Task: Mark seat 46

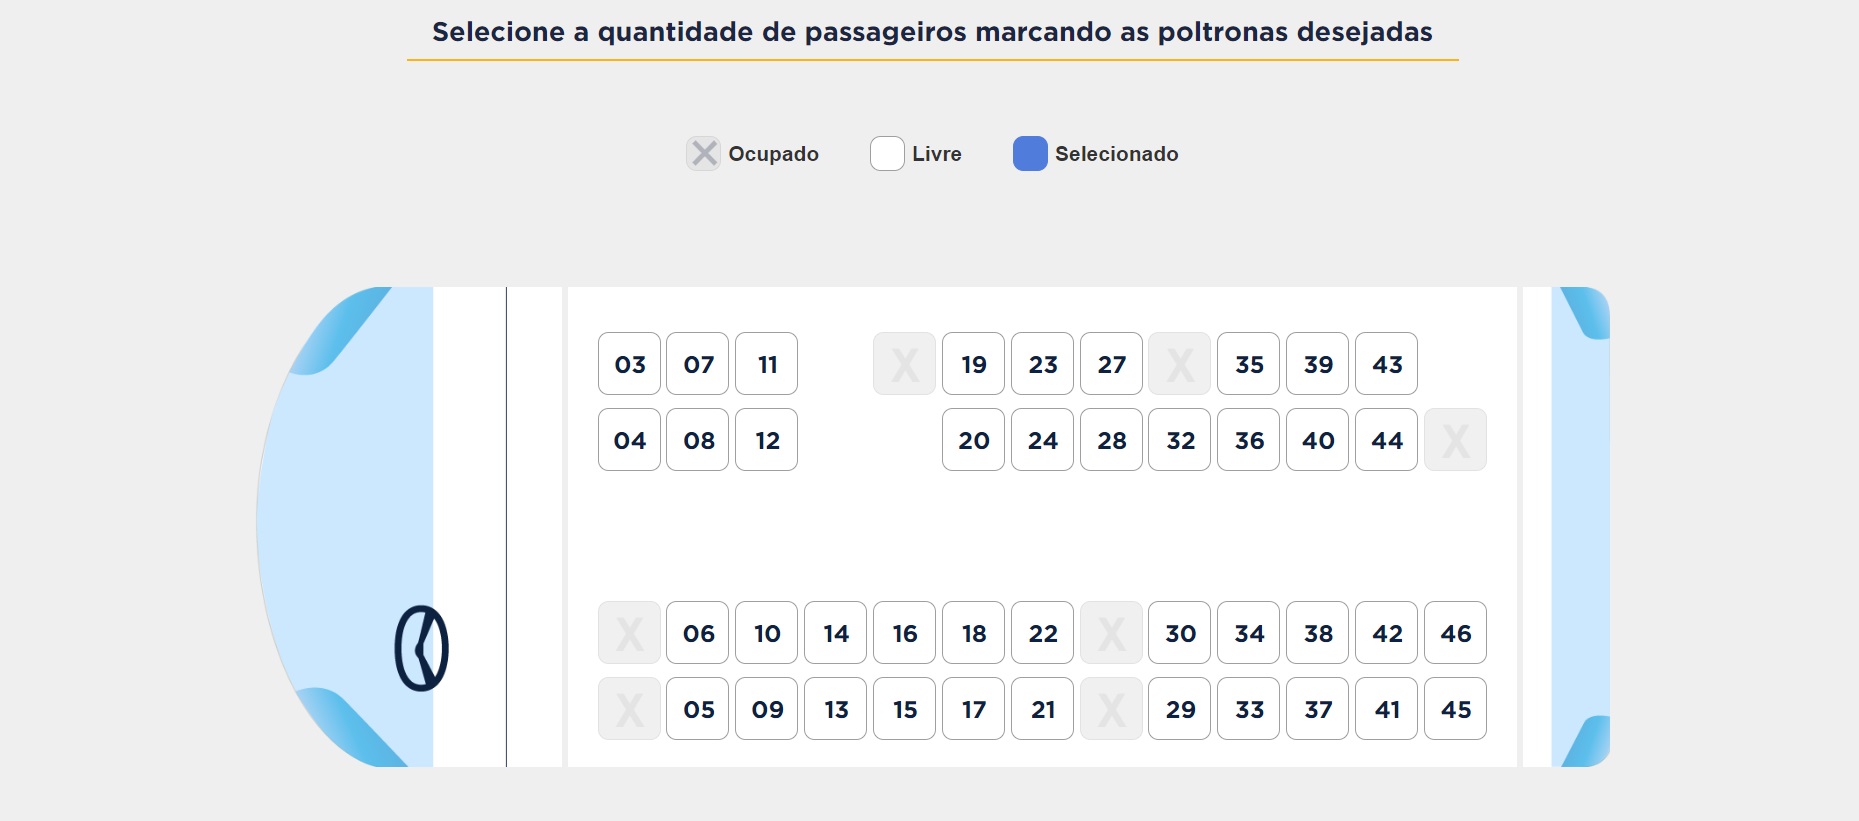Action: (x=1455, y=633)
